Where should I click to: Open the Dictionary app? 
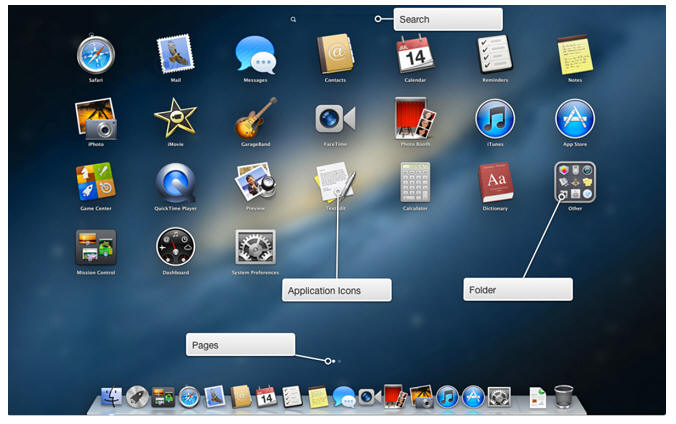coord(495,182)
